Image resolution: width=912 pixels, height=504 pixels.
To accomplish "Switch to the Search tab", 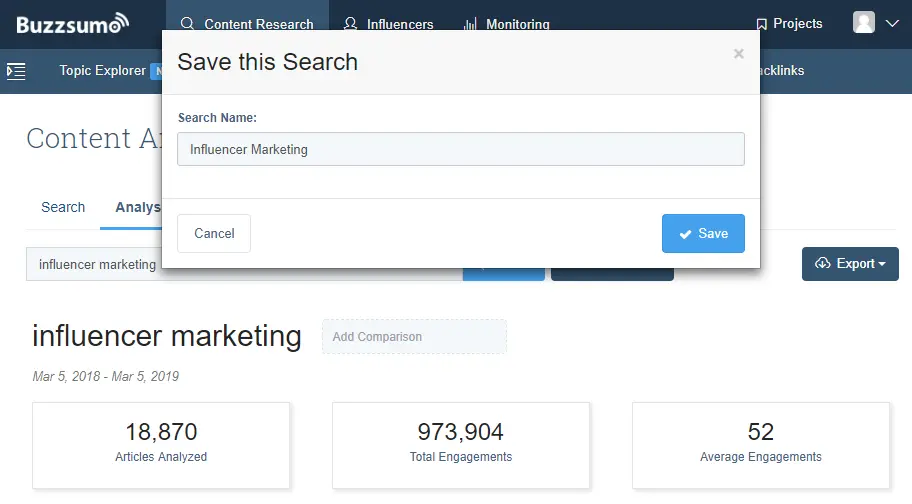I will [x=63, y=207].
